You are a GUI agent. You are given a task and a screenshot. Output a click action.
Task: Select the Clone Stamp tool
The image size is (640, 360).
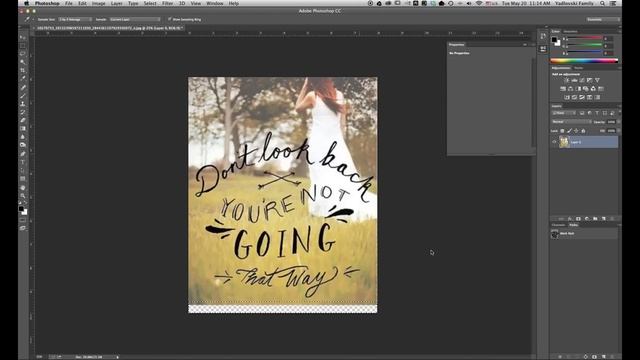pyautogui.click(x=23, y=104)
